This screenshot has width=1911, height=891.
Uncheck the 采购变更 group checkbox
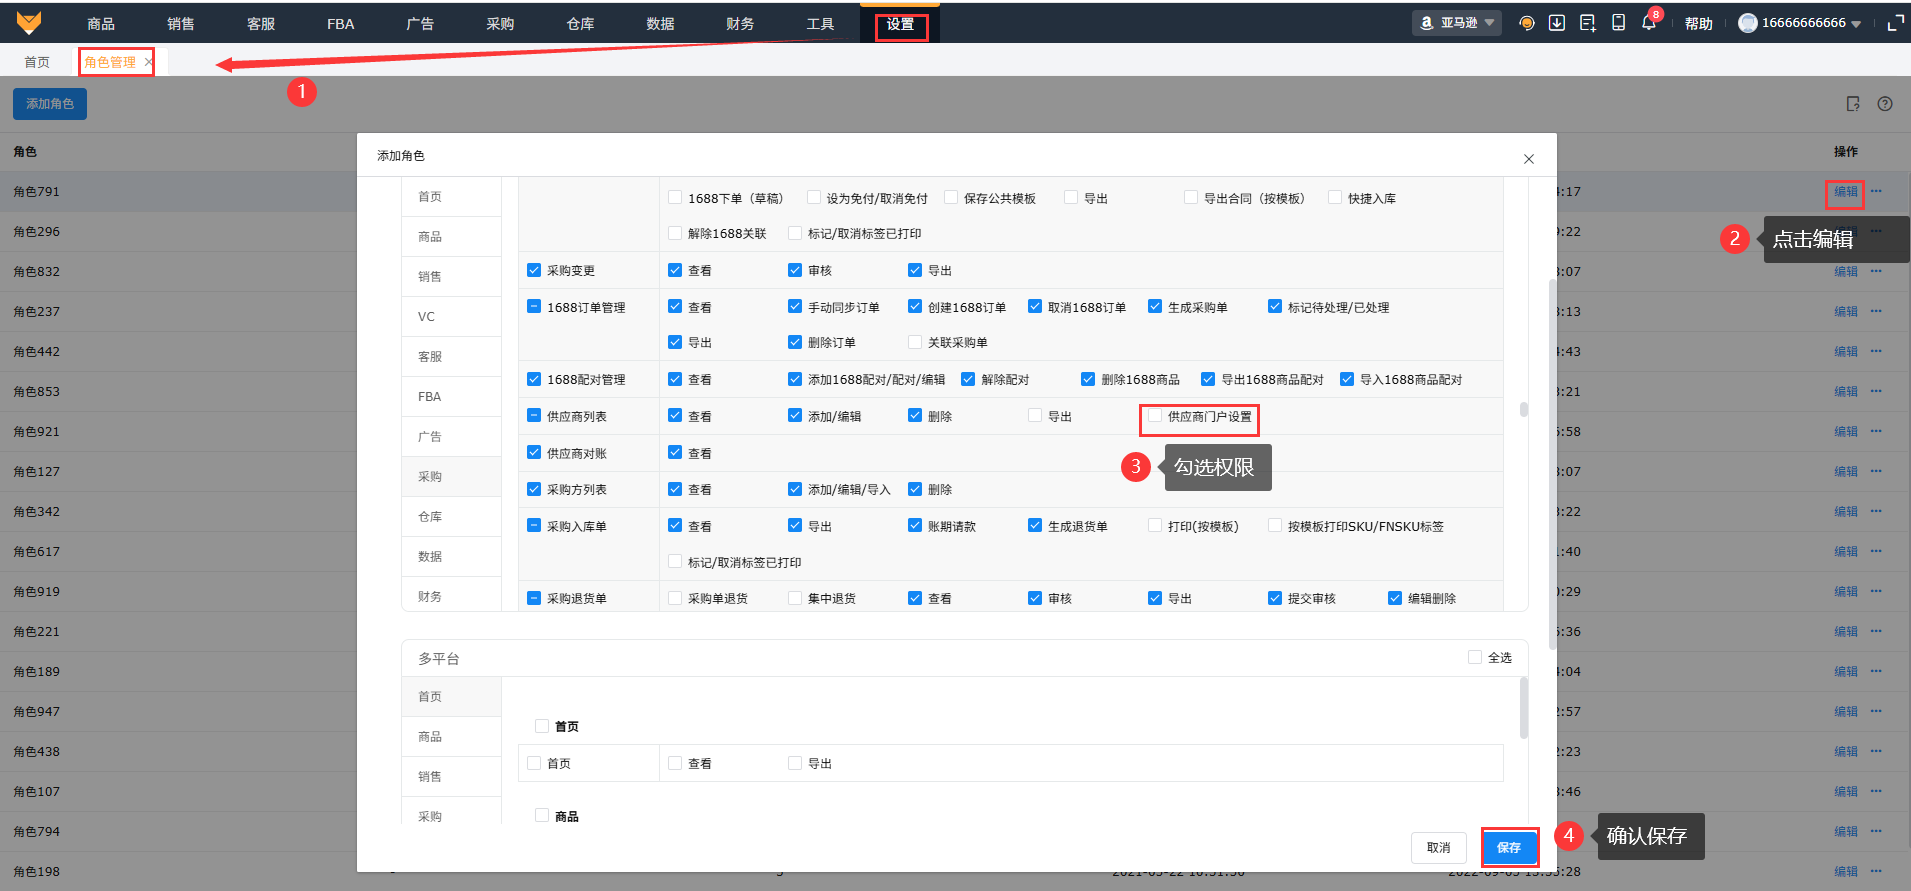pos(534,270)
